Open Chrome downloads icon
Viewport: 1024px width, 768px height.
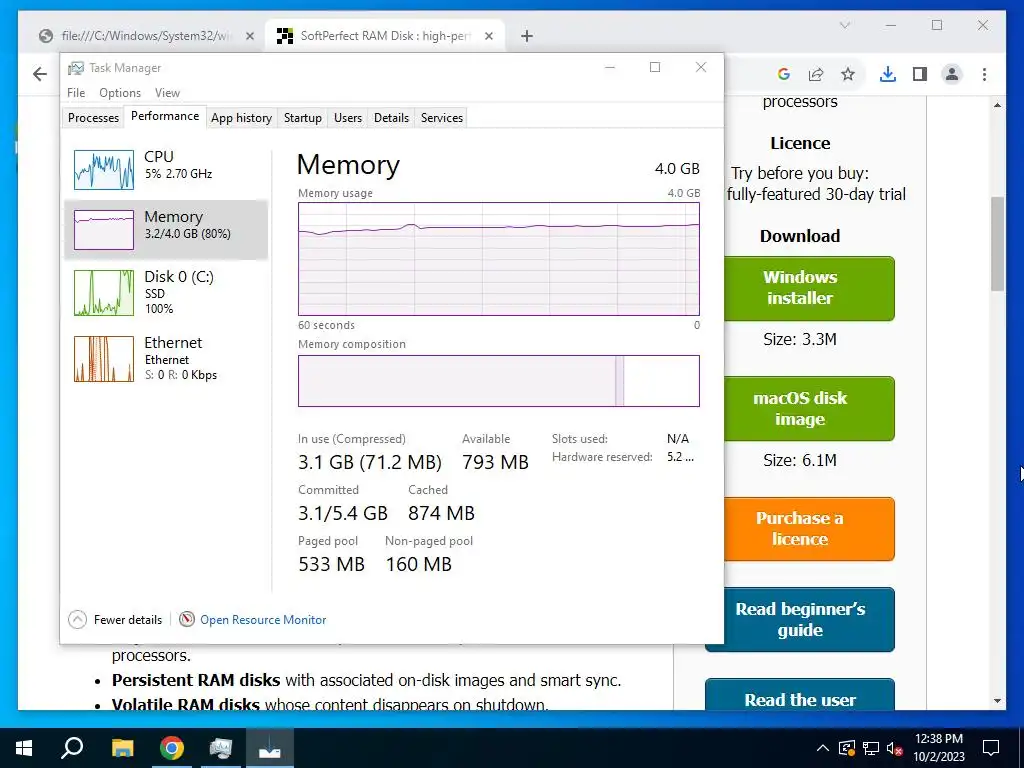click(888, 74)
